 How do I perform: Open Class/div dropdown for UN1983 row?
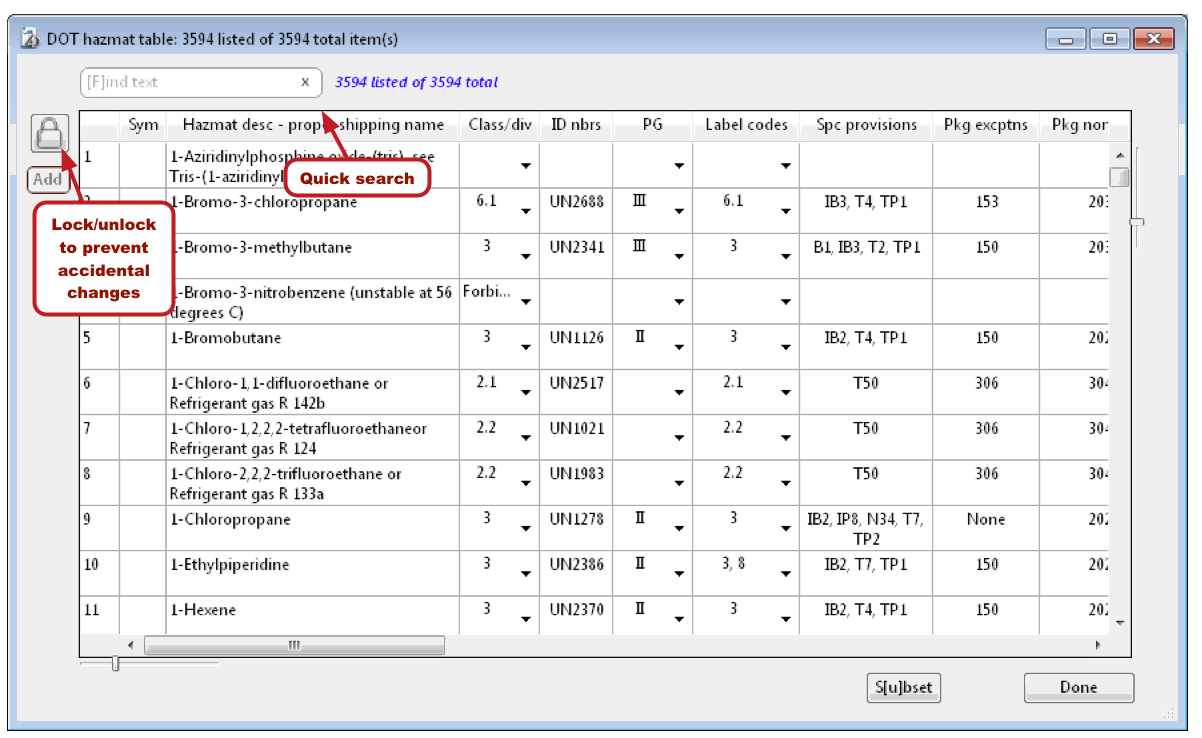[525, 483]
